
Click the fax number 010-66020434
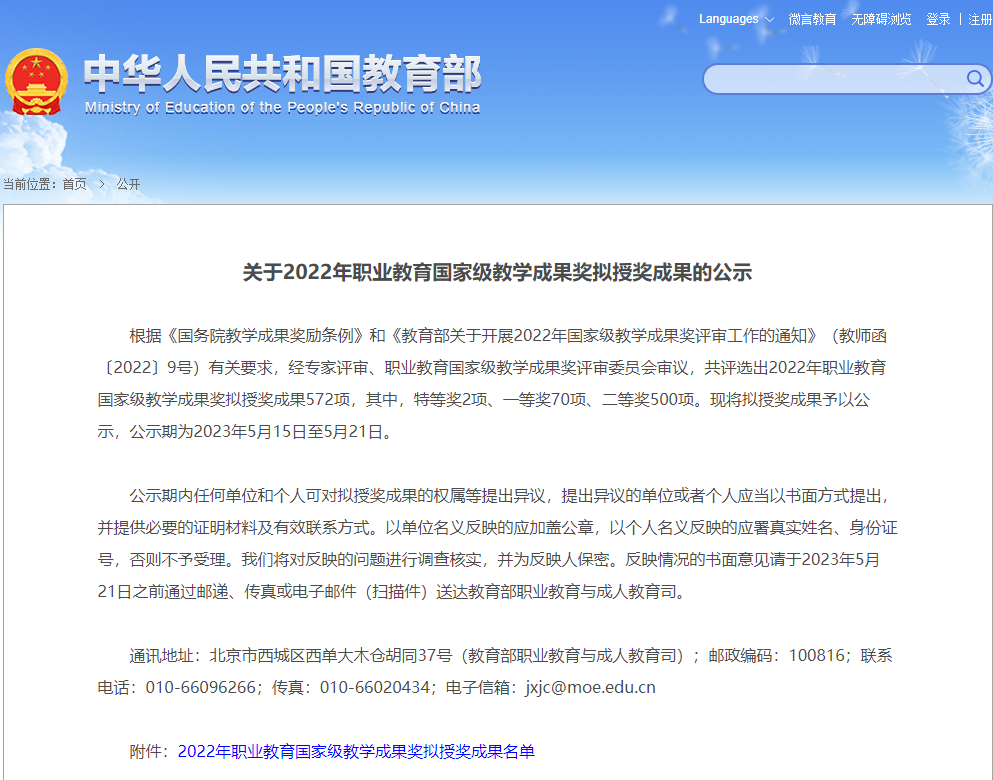point(374,687)
